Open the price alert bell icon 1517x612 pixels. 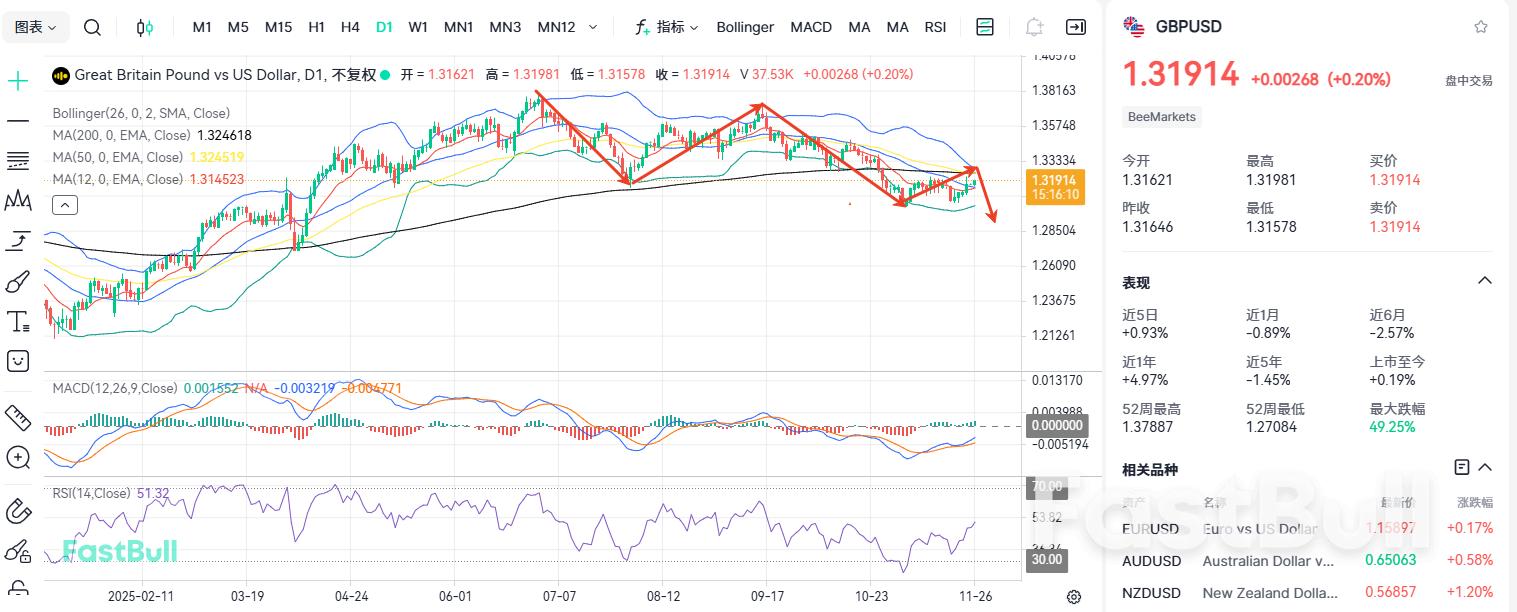click(1034, 27)
